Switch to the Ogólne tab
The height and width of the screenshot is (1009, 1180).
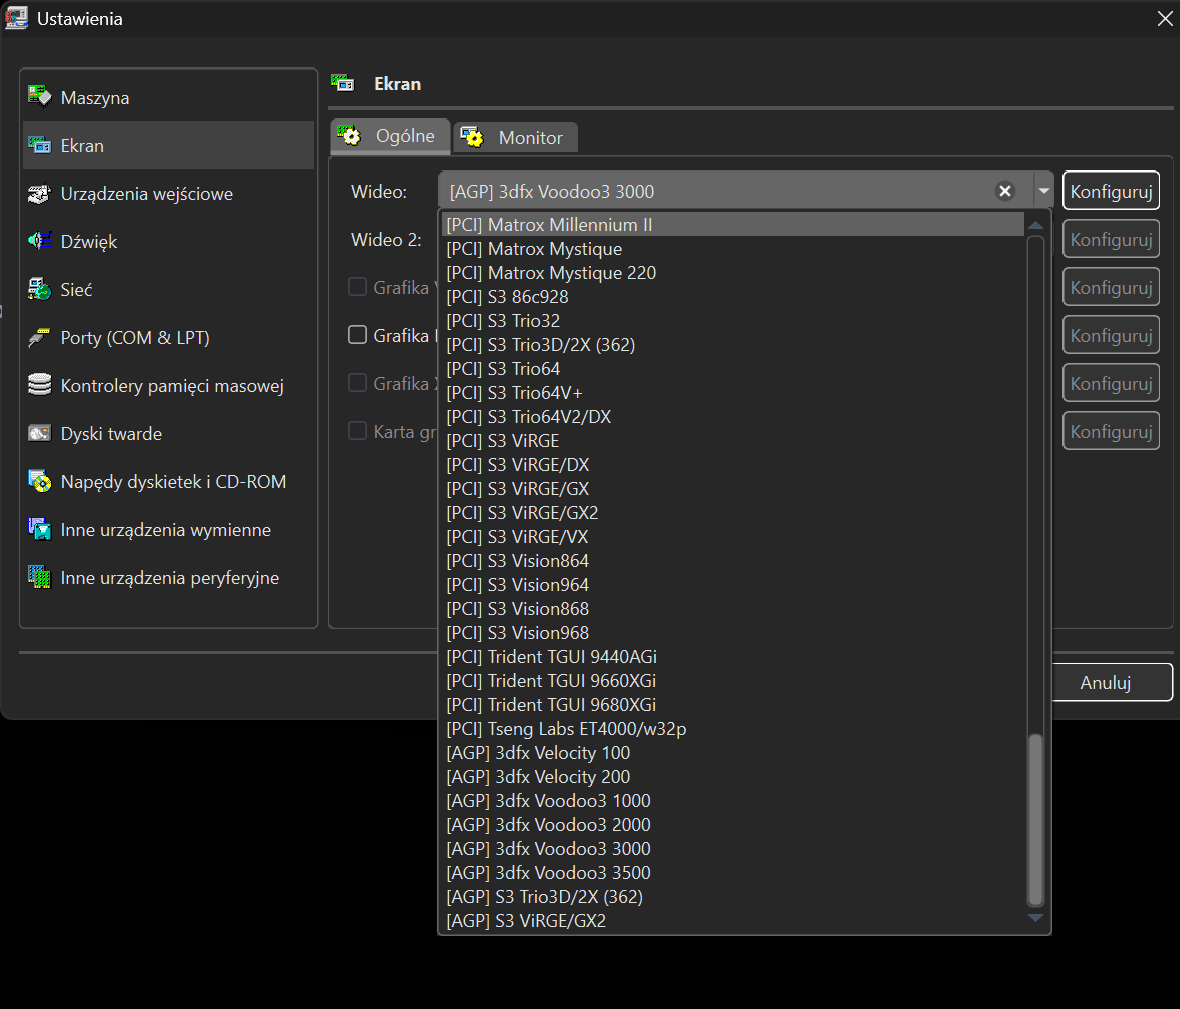390,136
